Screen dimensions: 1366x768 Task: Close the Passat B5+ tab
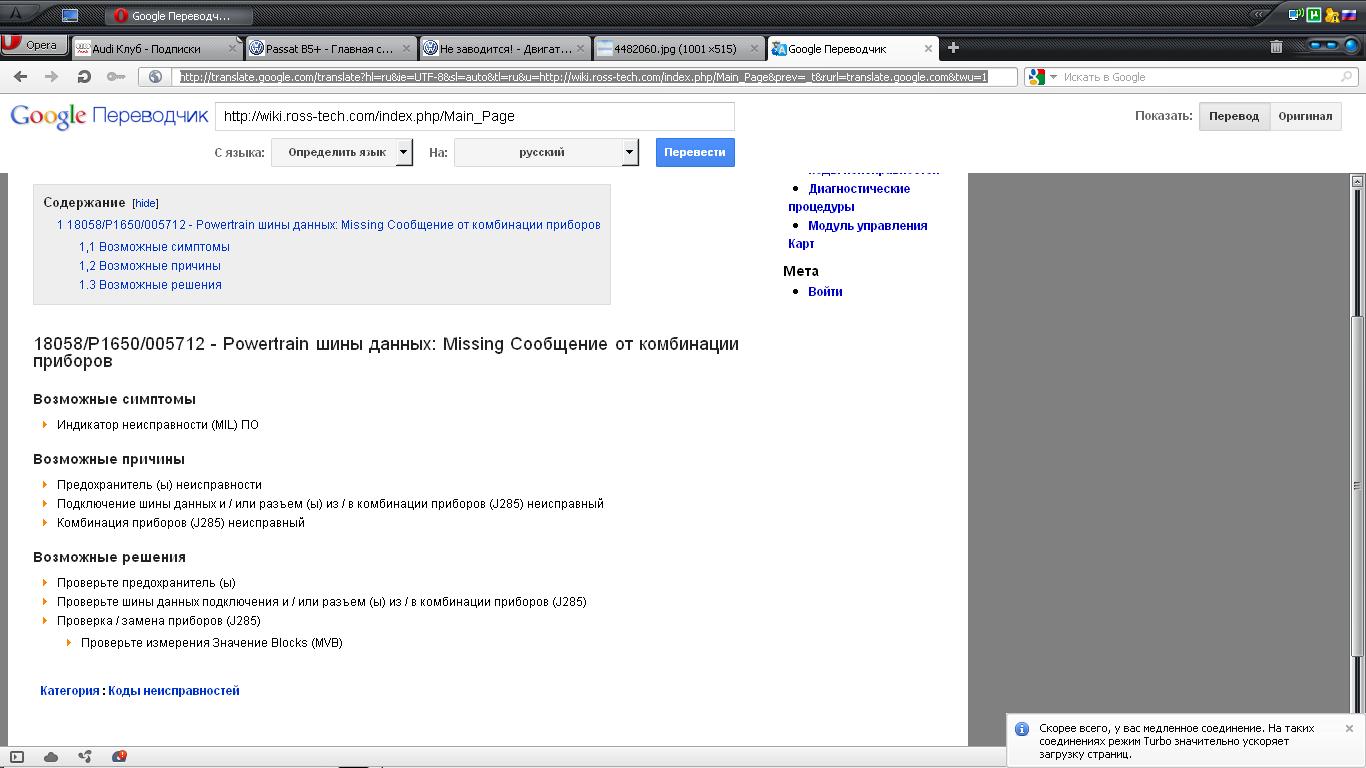[x=407, y=48]
